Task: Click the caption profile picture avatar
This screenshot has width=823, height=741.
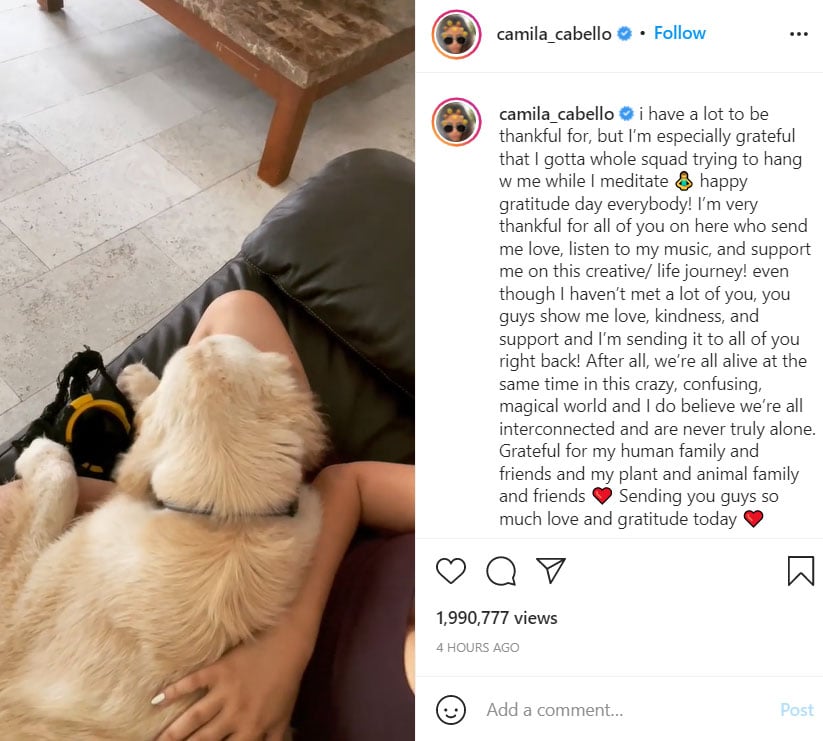Action: [456, 121]
